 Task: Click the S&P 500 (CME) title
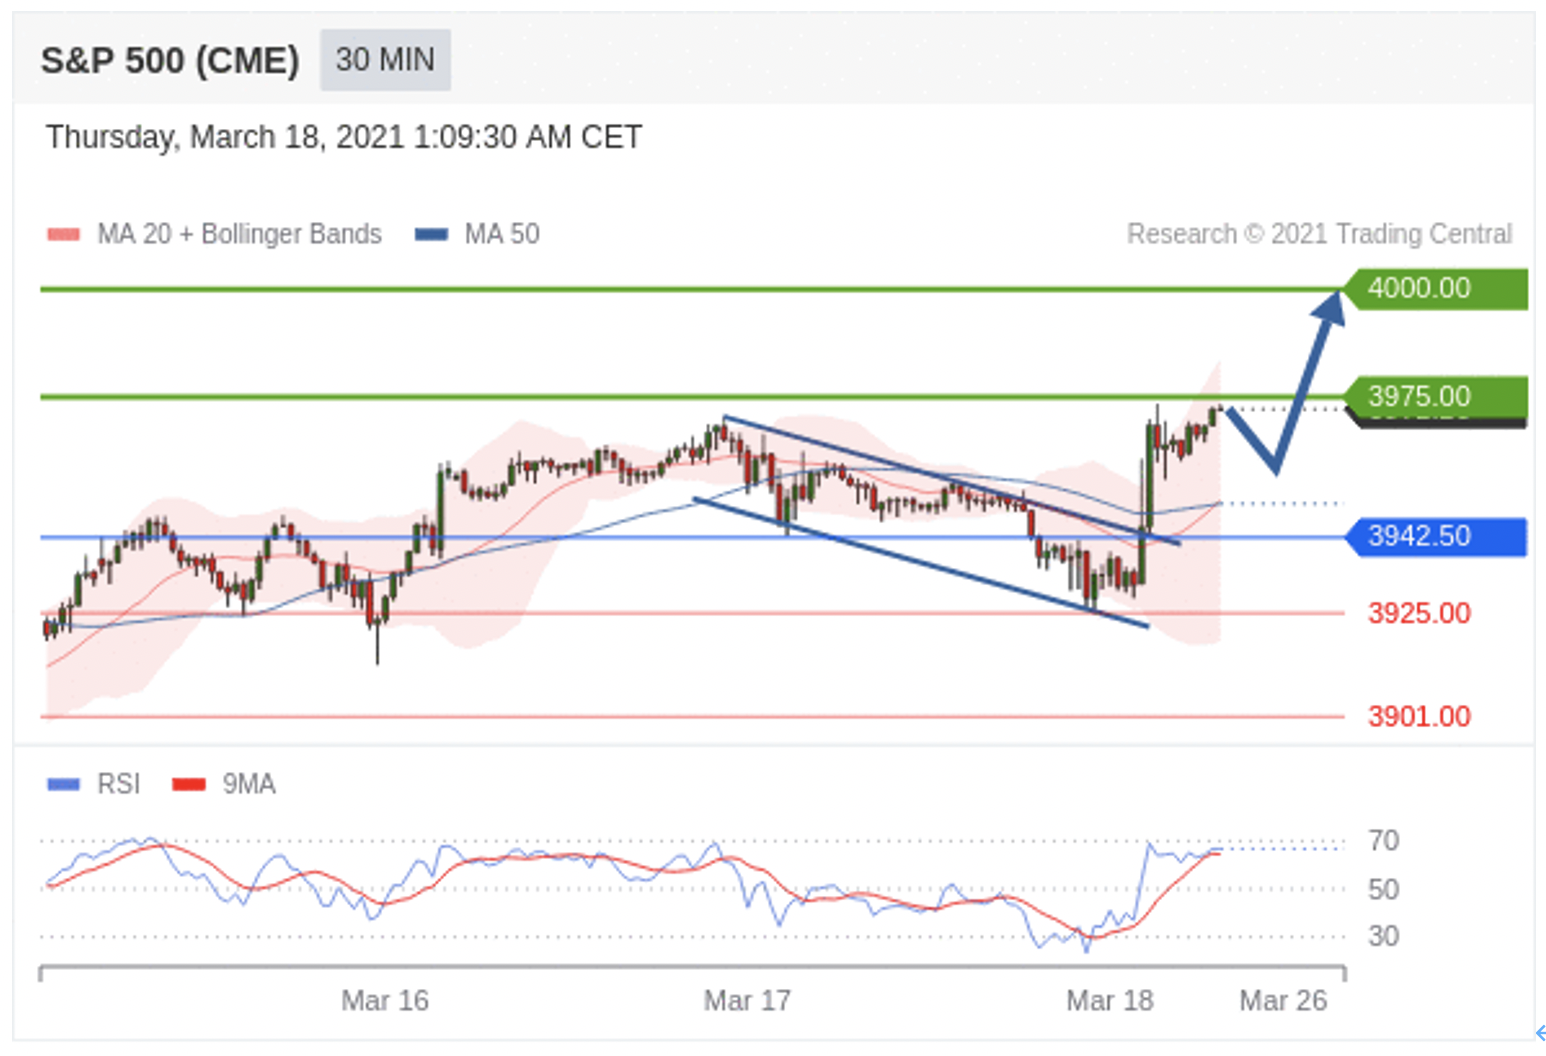(x=170, y=61)
